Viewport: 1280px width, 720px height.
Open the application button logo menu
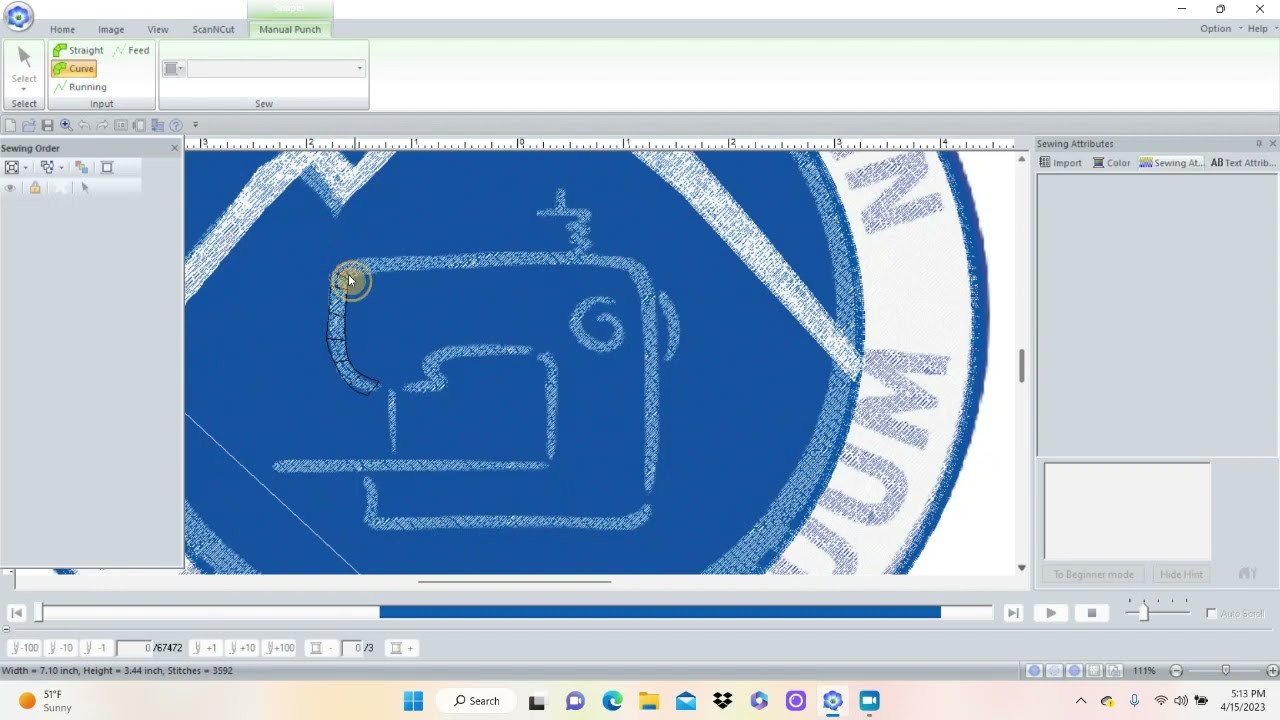point(18,15)
